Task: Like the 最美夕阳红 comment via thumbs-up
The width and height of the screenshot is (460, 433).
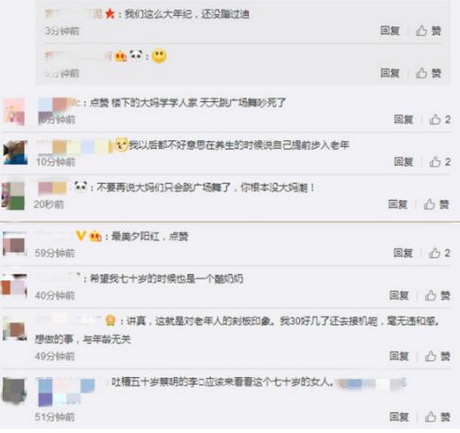Action: [439, 253]
